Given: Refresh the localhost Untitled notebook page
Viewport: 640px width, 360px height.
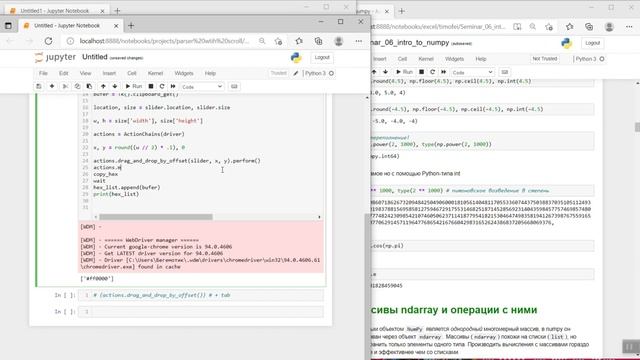Looking at the screenshot, I should 49,41.
